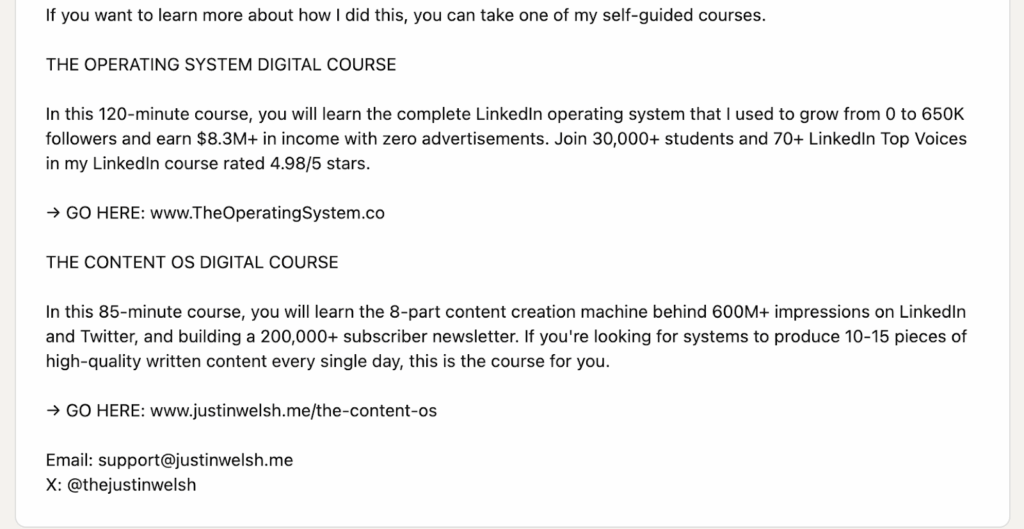Click the Content OS Digital Course heading
1024x529 pixels.
tap(192, 263)
